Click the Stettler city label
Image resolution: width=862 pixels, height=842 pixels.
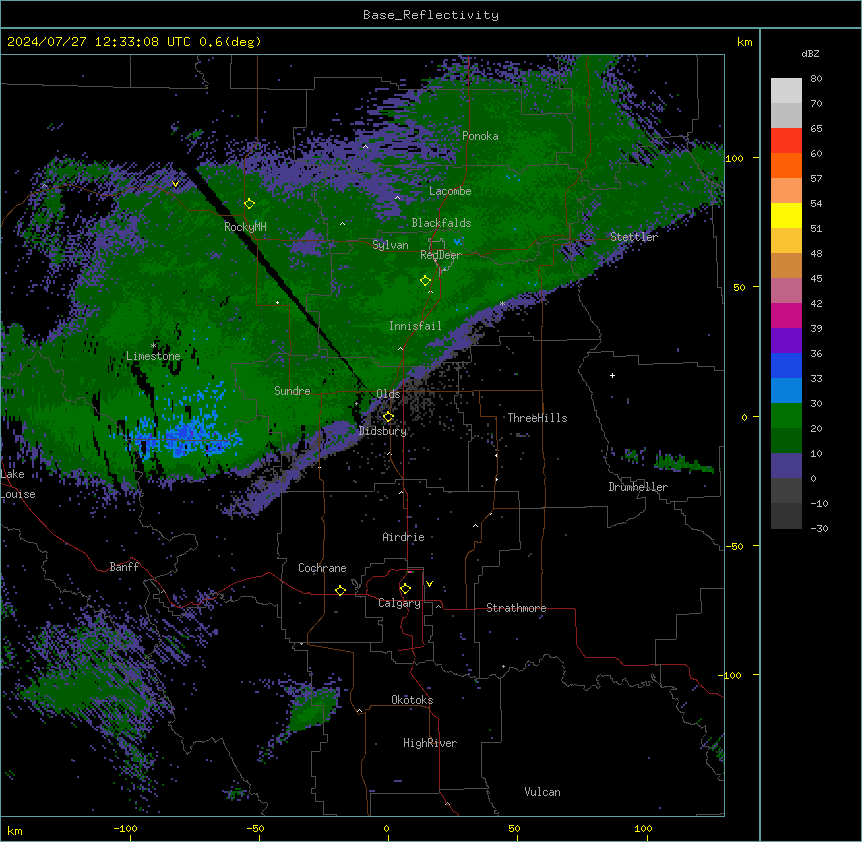click(634, 237)
